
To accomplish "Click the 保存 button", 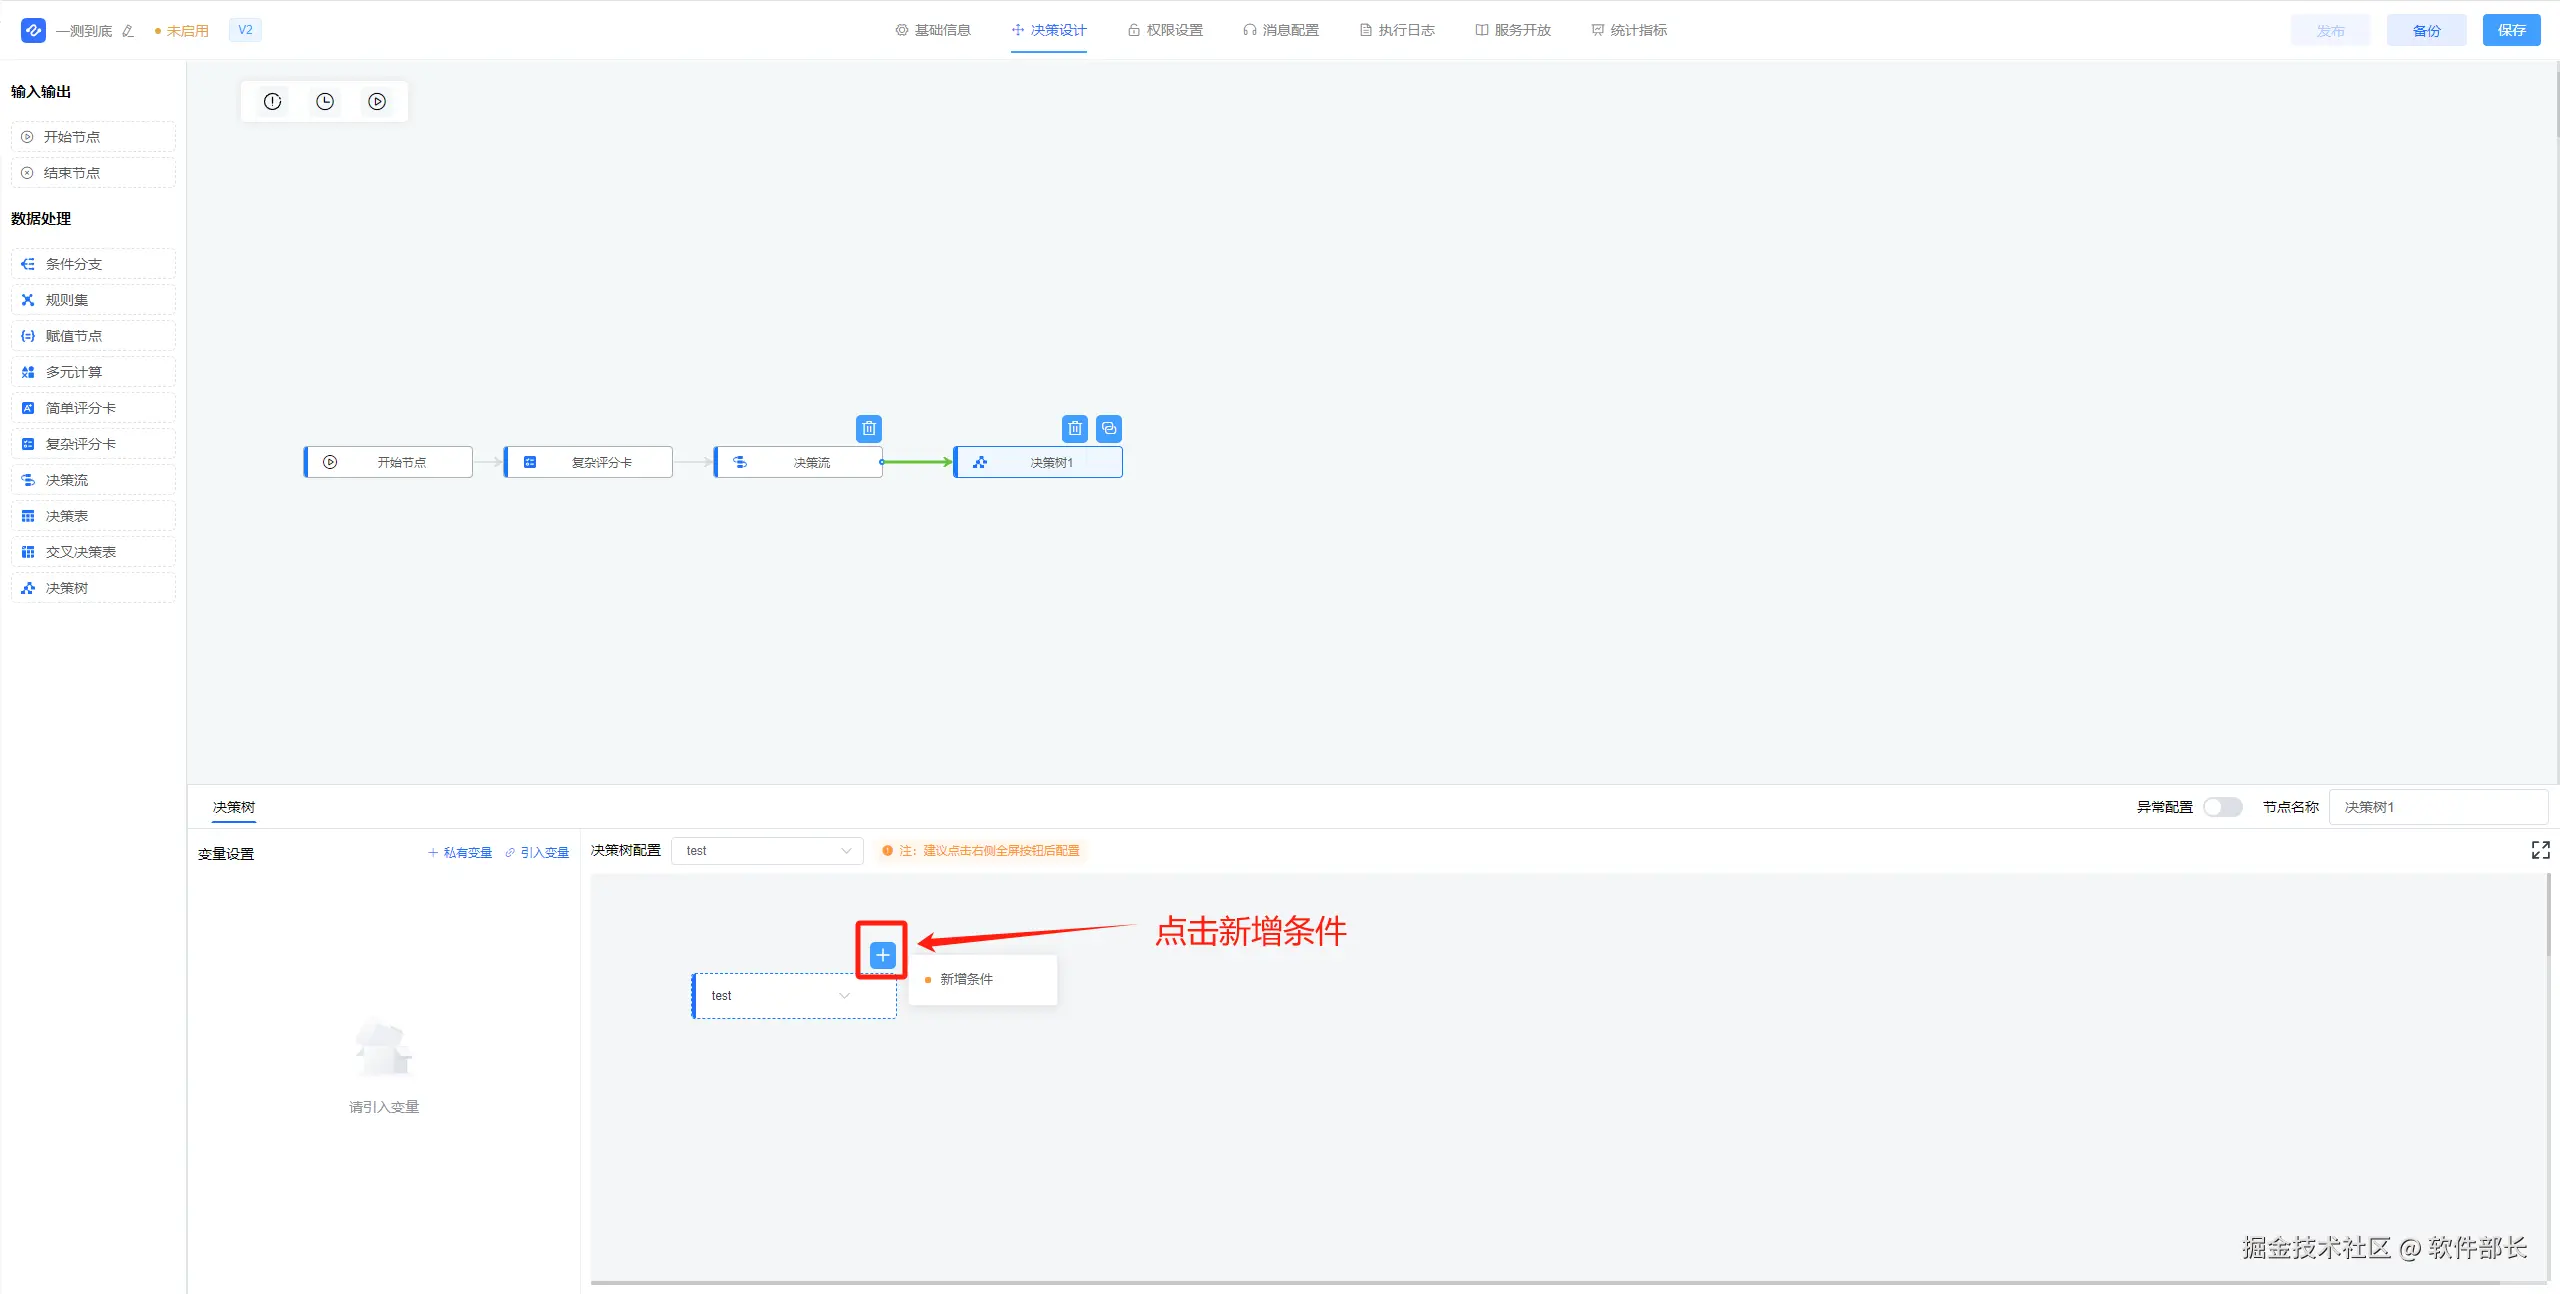I will tap(2511, 30).
